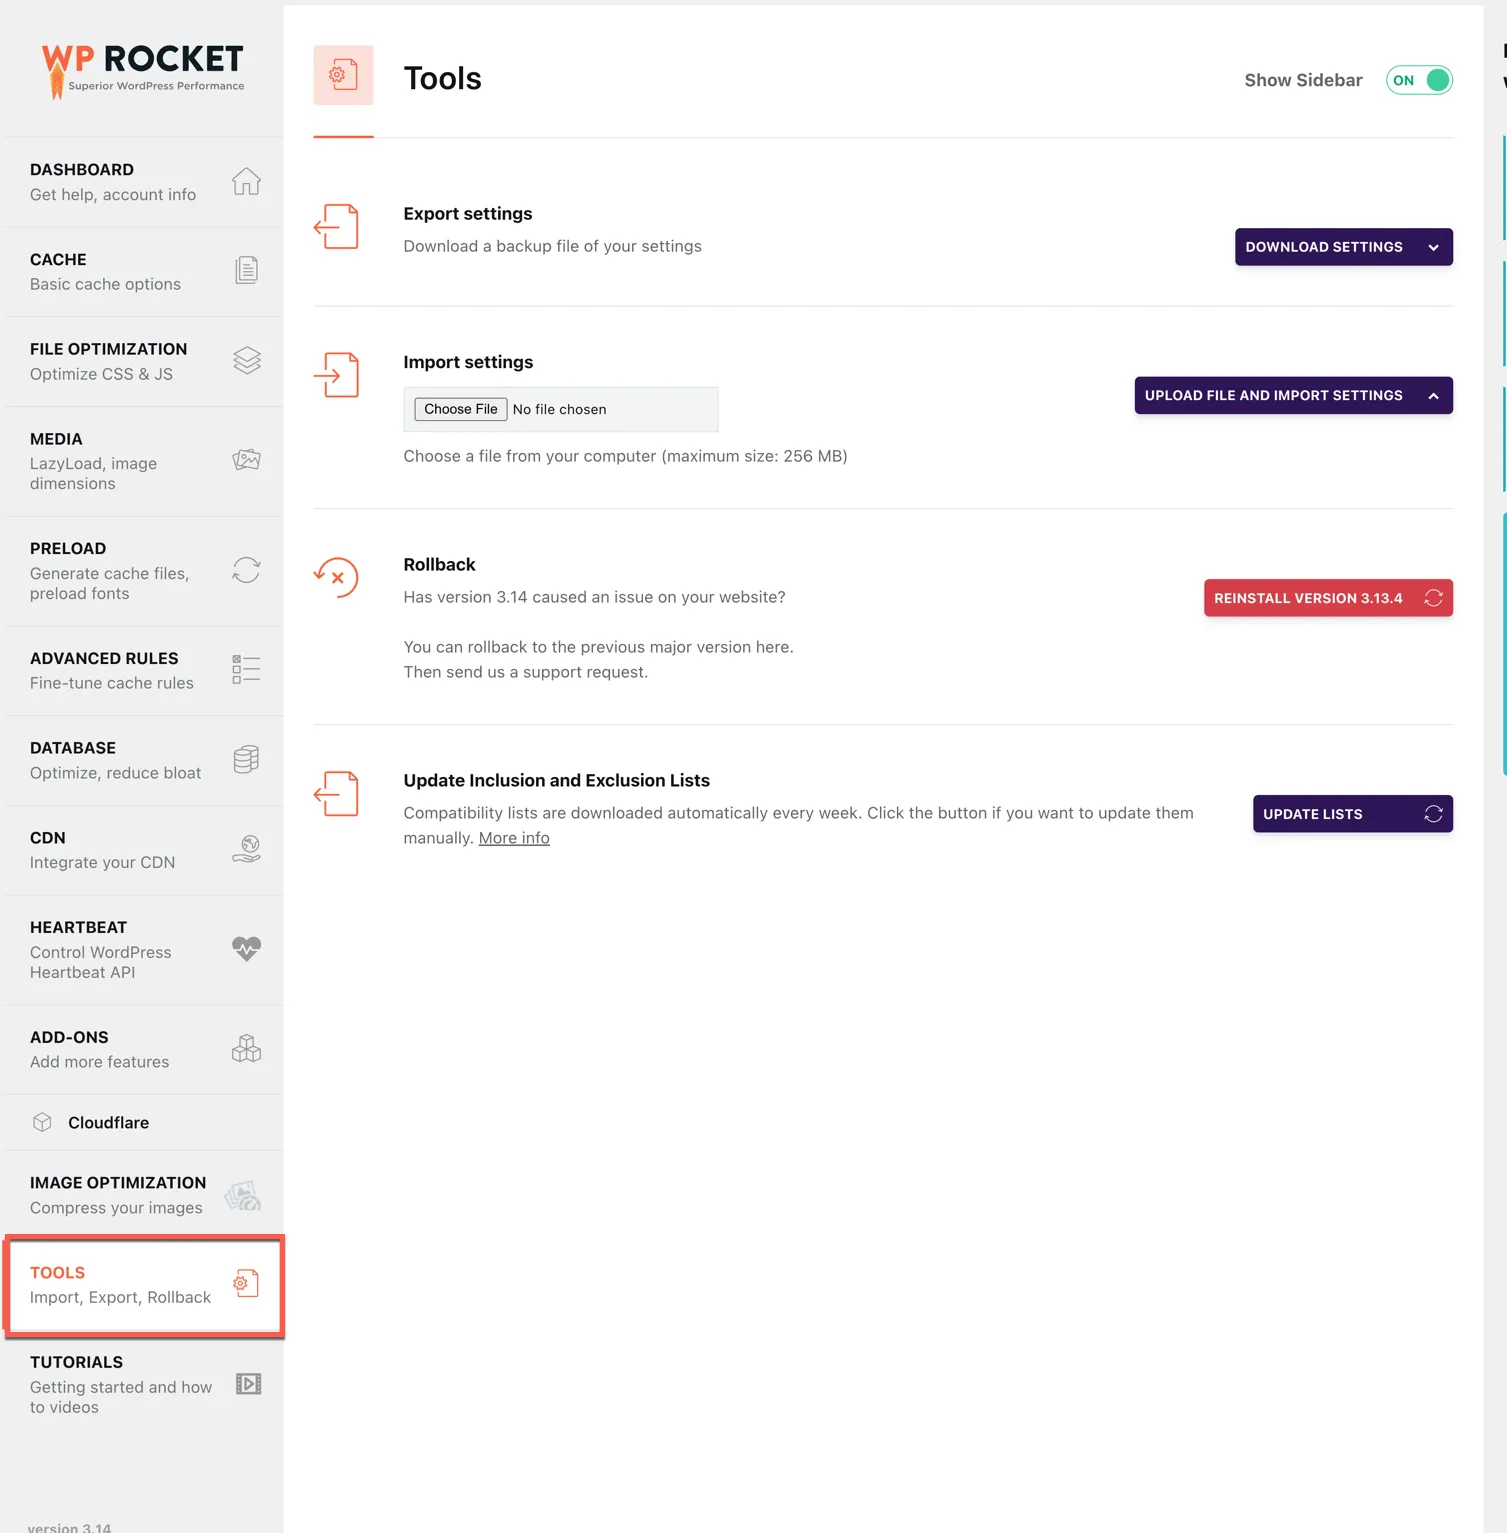Click the Cache document icon
Viewport: 1507px width, 1533px height.
click(246, 269)
